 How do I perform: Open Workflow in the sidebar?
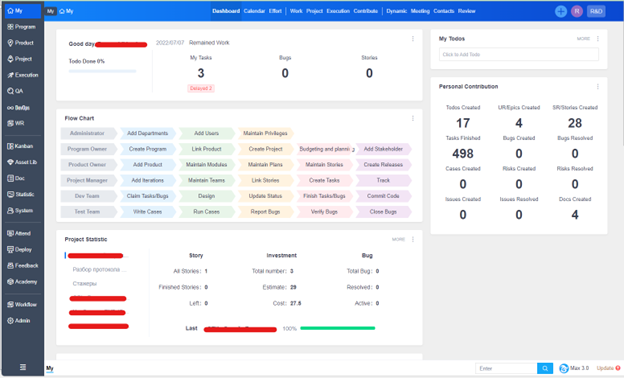click(x=22, y=304)
